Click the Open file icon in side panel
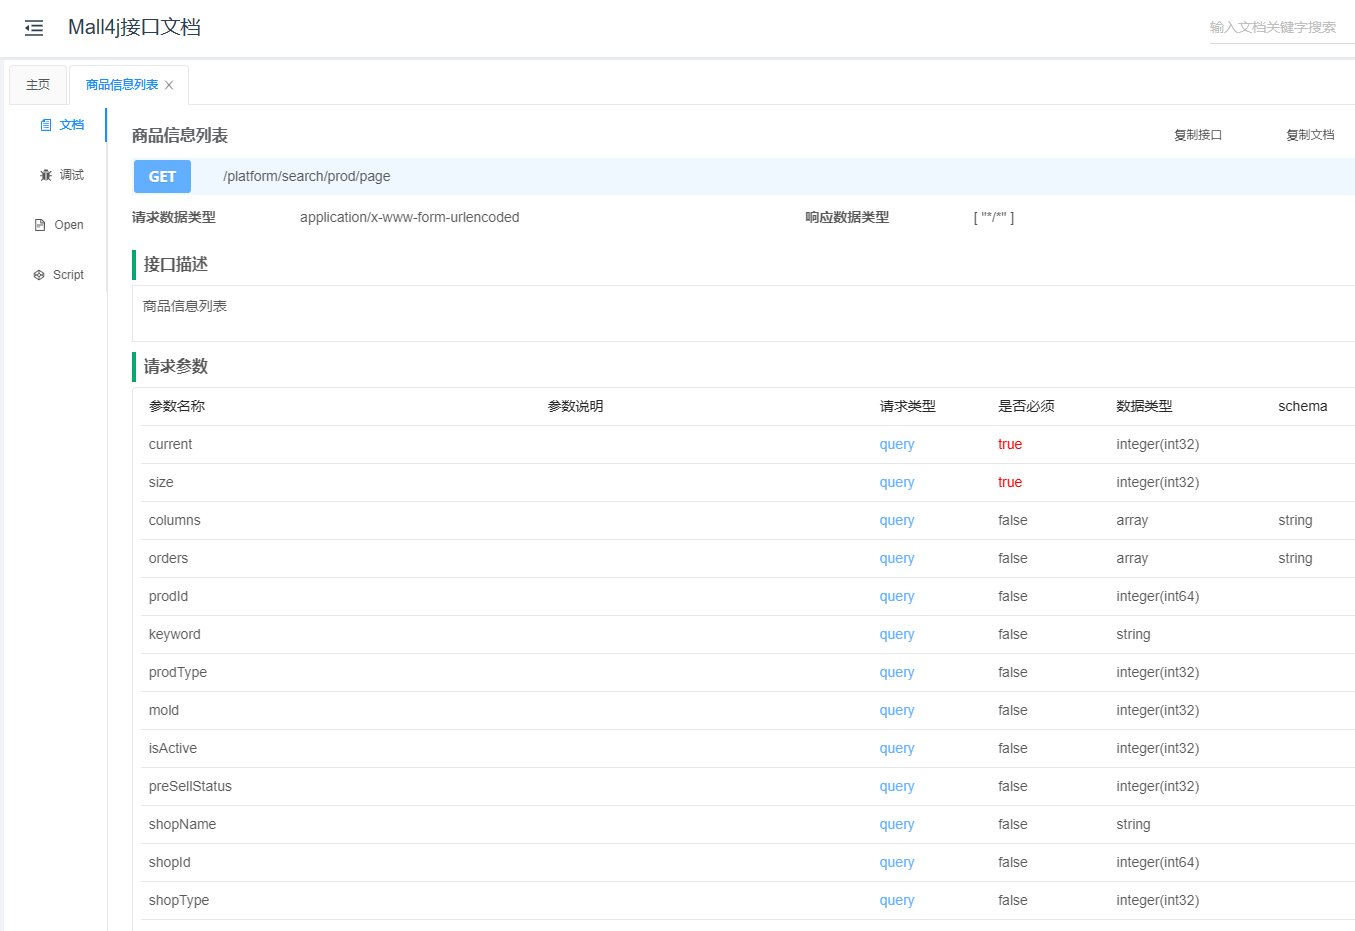The image size is (1355, 931). (x=40, y=225)
